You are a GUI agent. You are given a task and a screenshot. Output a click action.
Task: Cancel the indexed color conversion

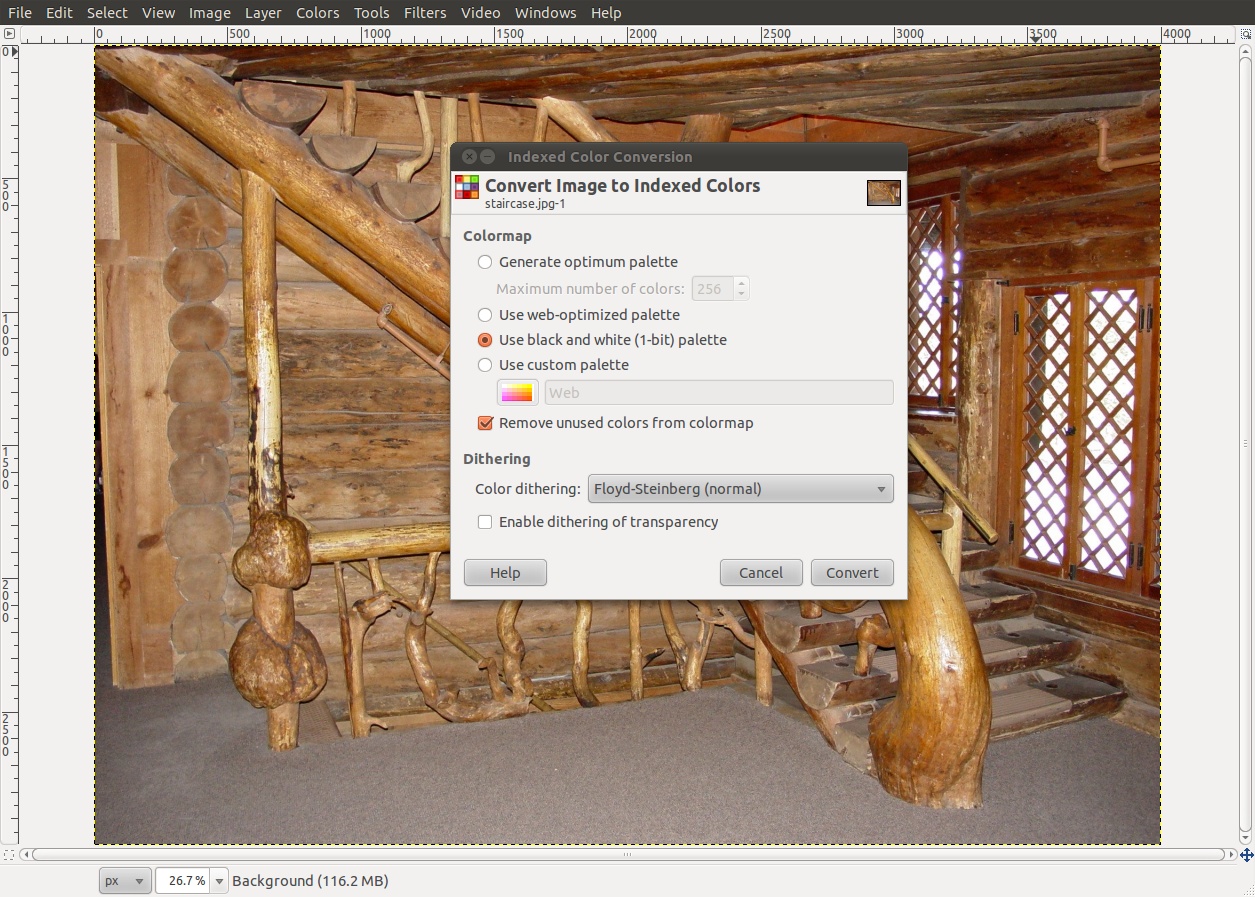pyautogui.click(x=761, y=573)
